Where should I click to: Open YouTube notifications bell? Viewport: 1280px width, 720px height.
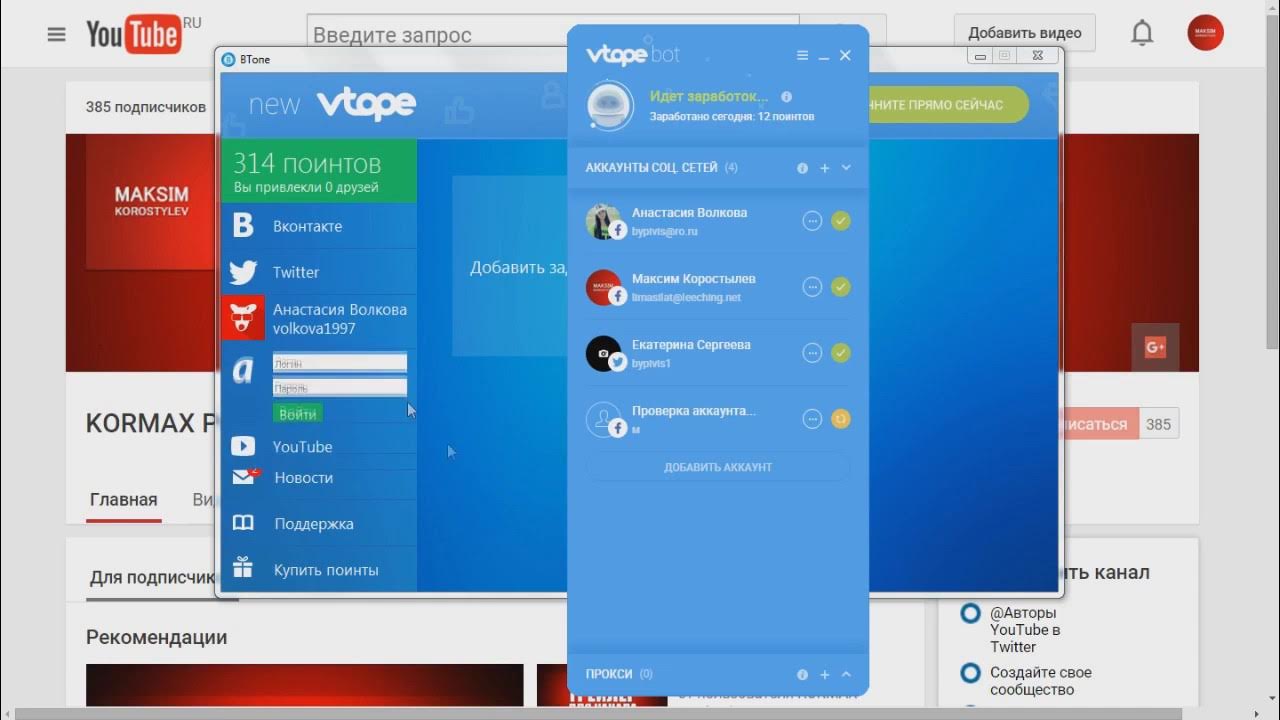pyautogui.click(x=1141, y=33)
